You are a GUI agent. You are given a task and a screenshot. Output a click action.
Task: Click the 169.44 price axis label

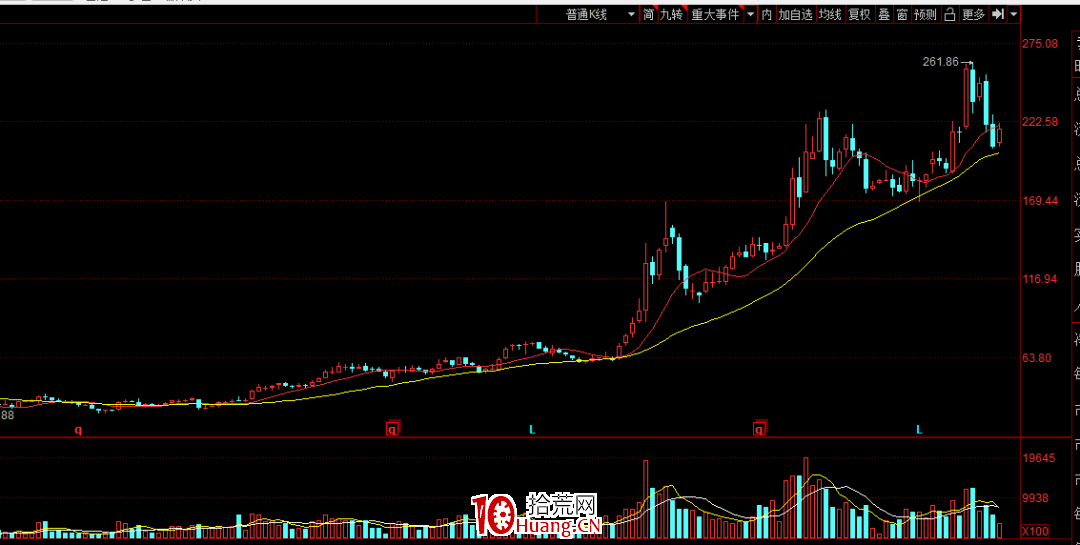tap(1040, 200)
